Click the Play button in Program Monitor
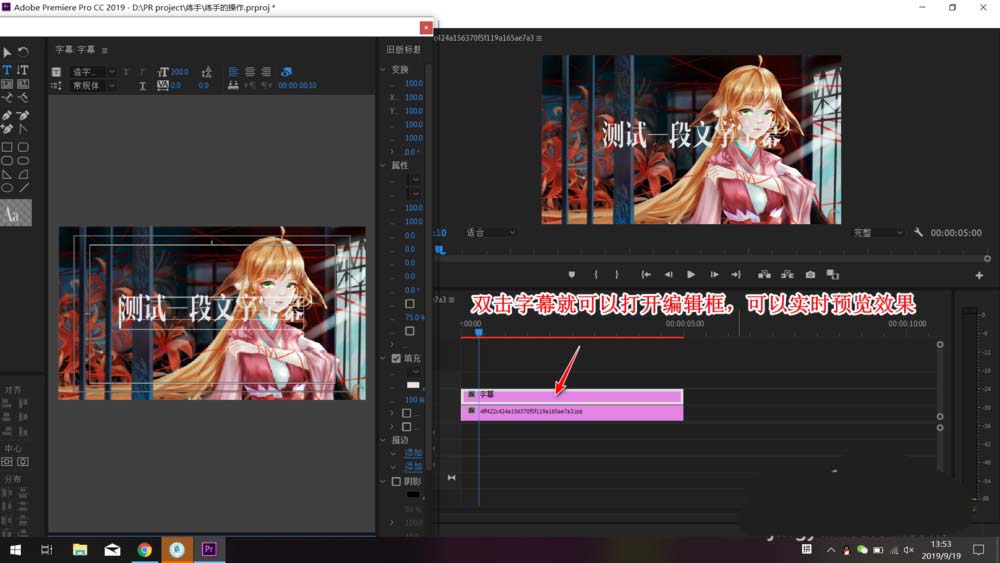Screen dimensions: 1000x563 point(691,274)
